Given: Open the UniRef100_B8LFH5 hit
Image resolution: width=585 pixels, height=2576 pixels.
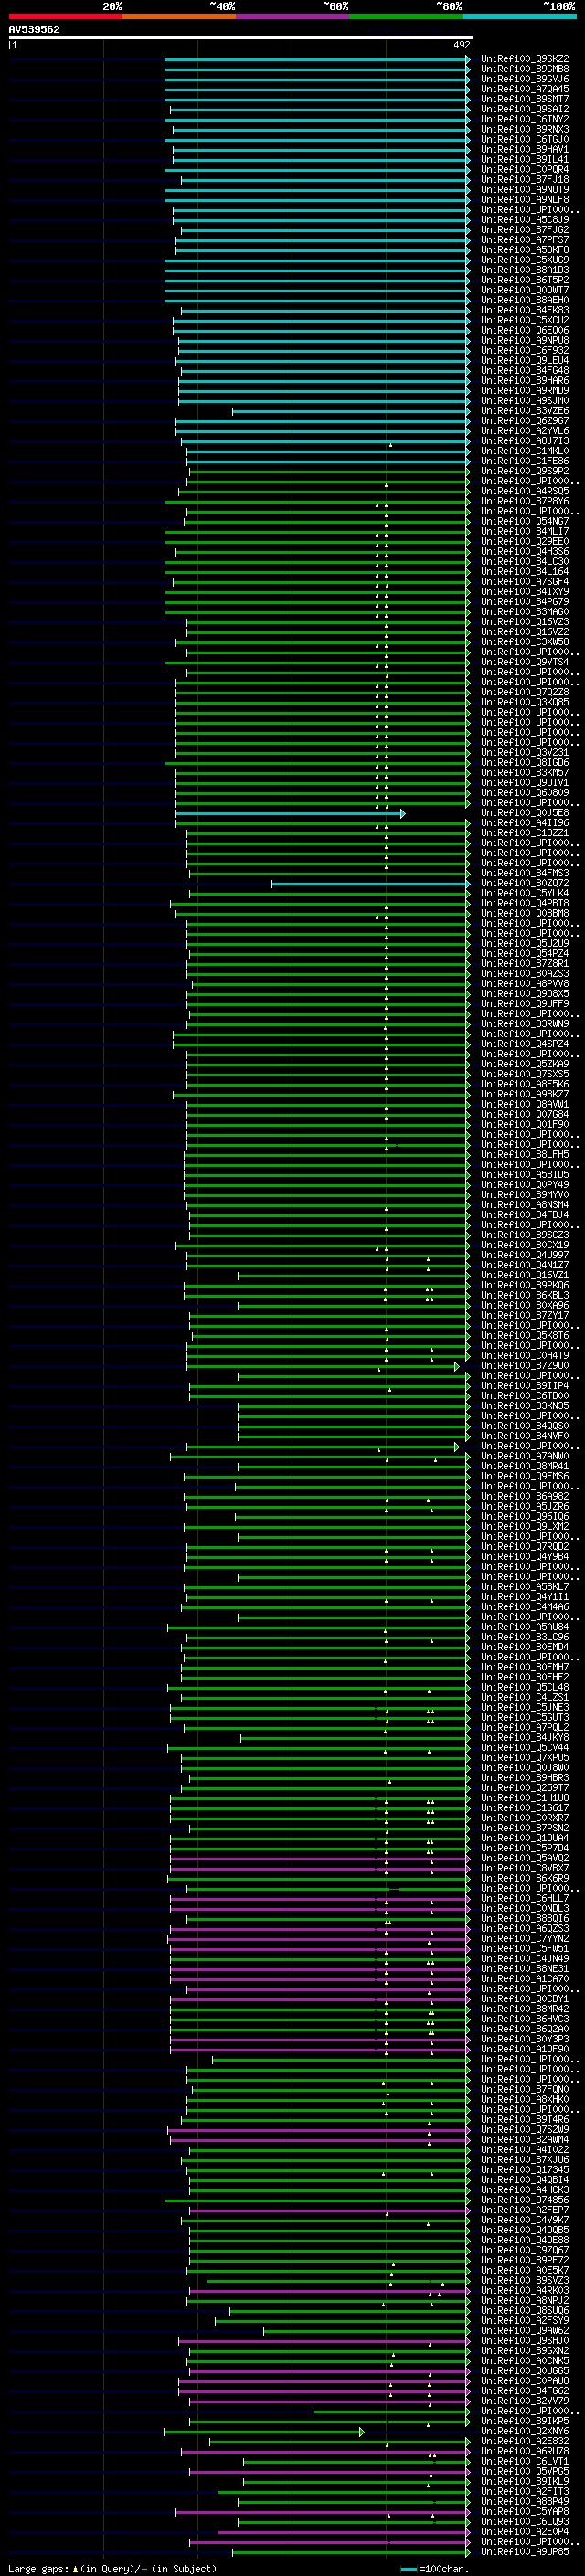Looking at the screenshot, I should point(525,1155).
